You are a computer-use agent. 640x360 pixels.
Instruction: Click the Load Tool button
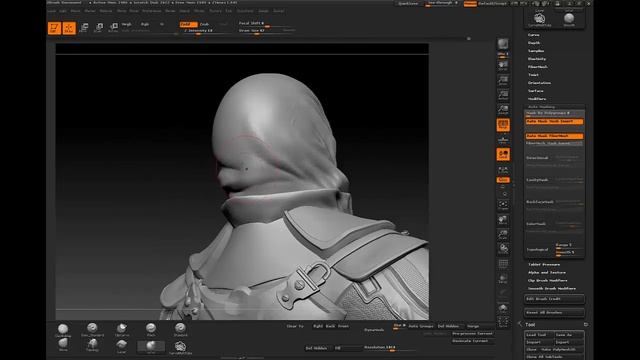coord(539,335)
